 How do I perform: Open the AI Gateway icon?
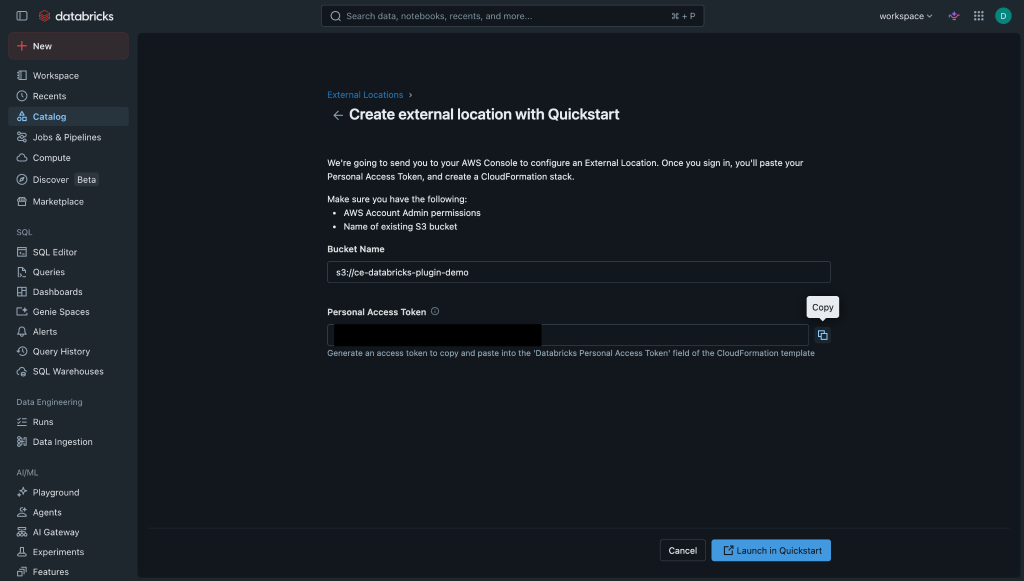coord(22,532)
